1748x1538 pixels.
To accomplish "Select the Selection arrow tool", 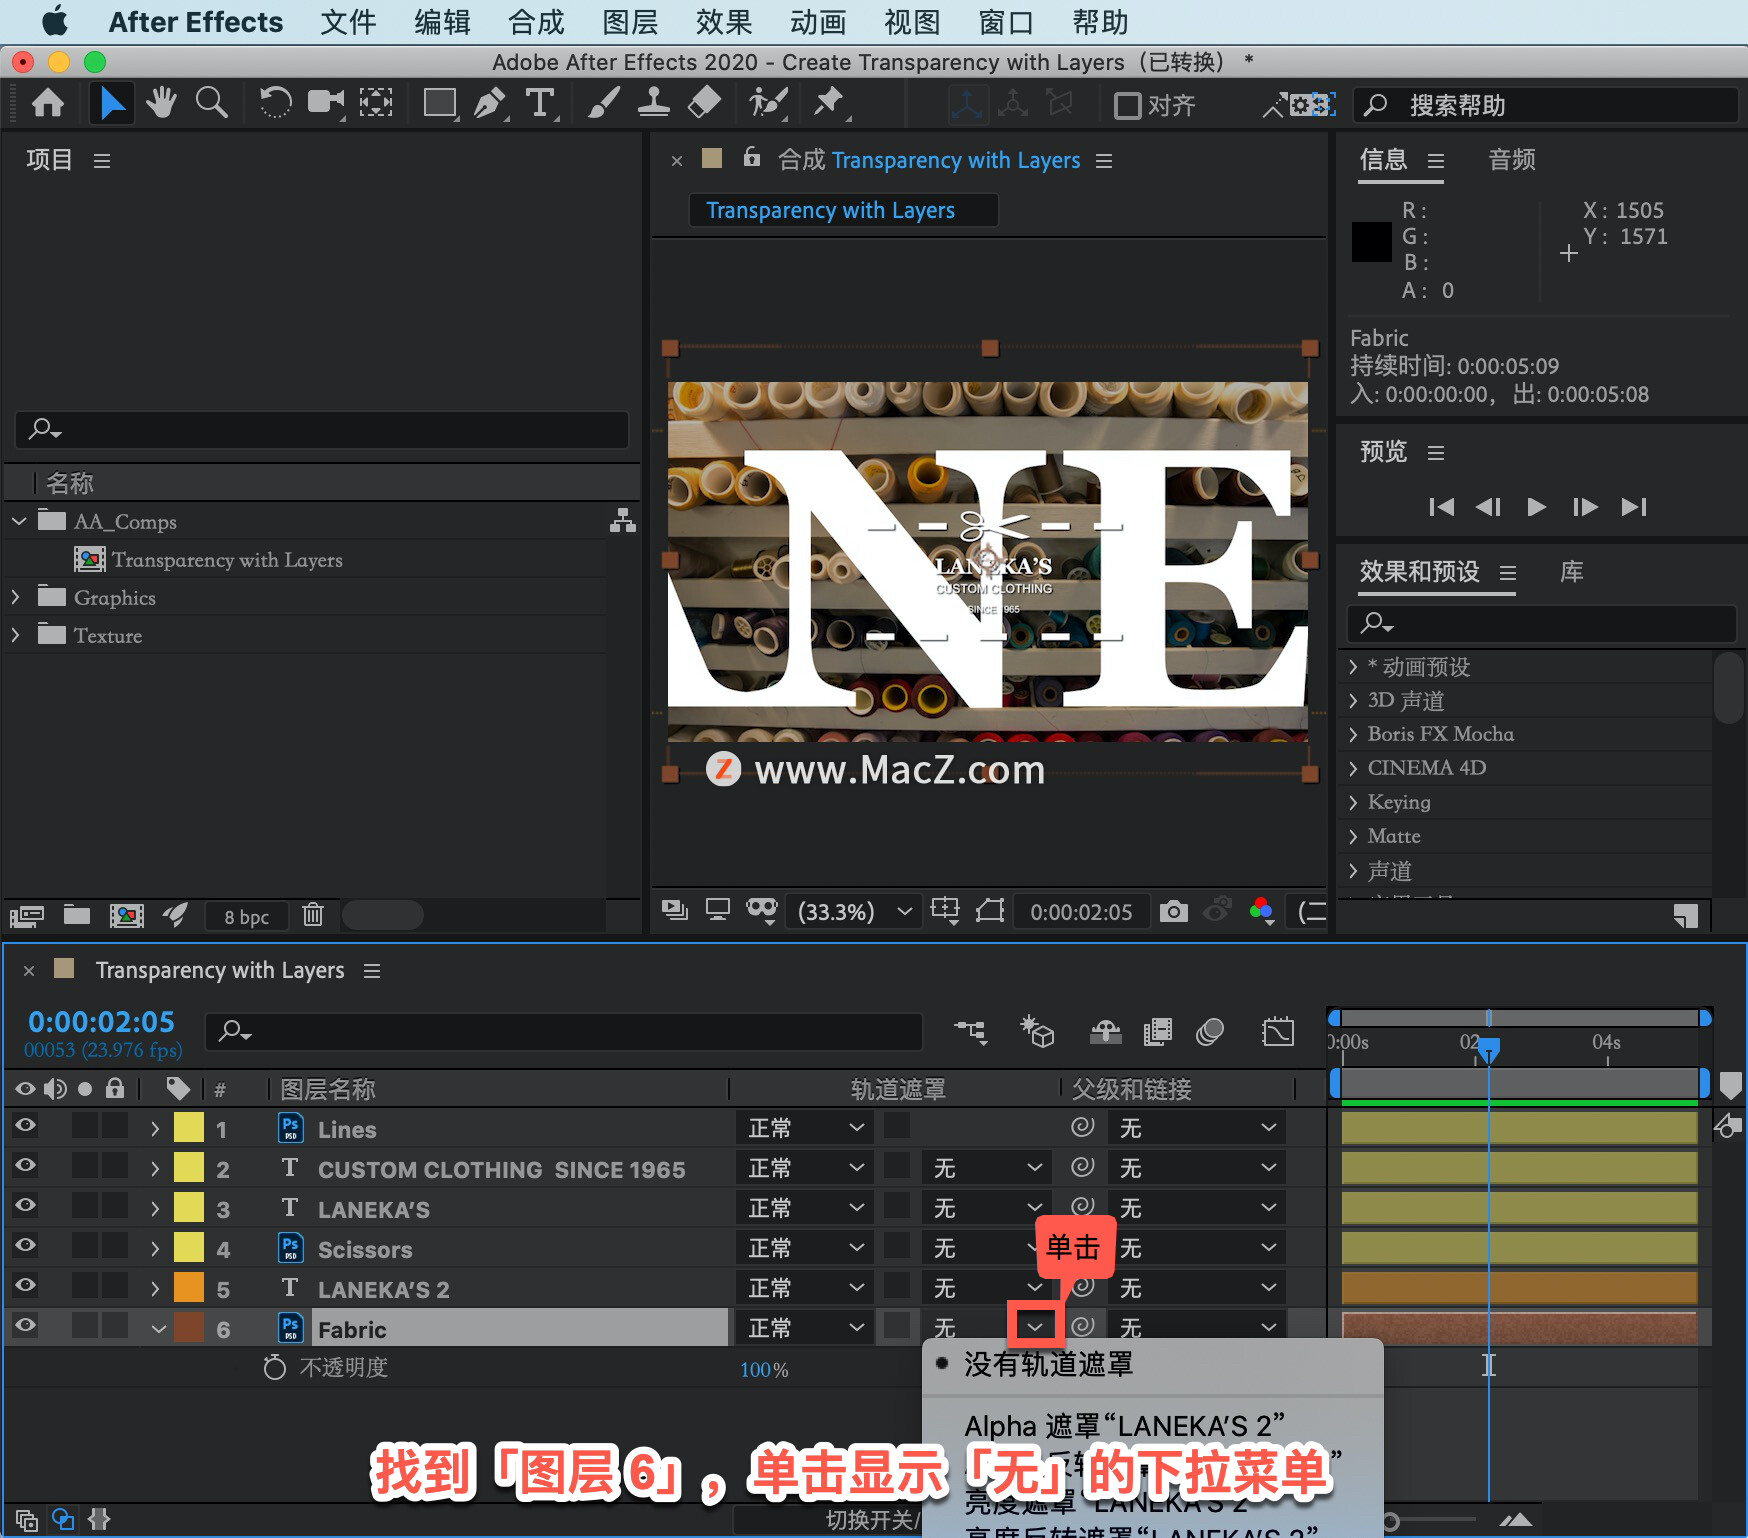I will click(x=112, y=103).
